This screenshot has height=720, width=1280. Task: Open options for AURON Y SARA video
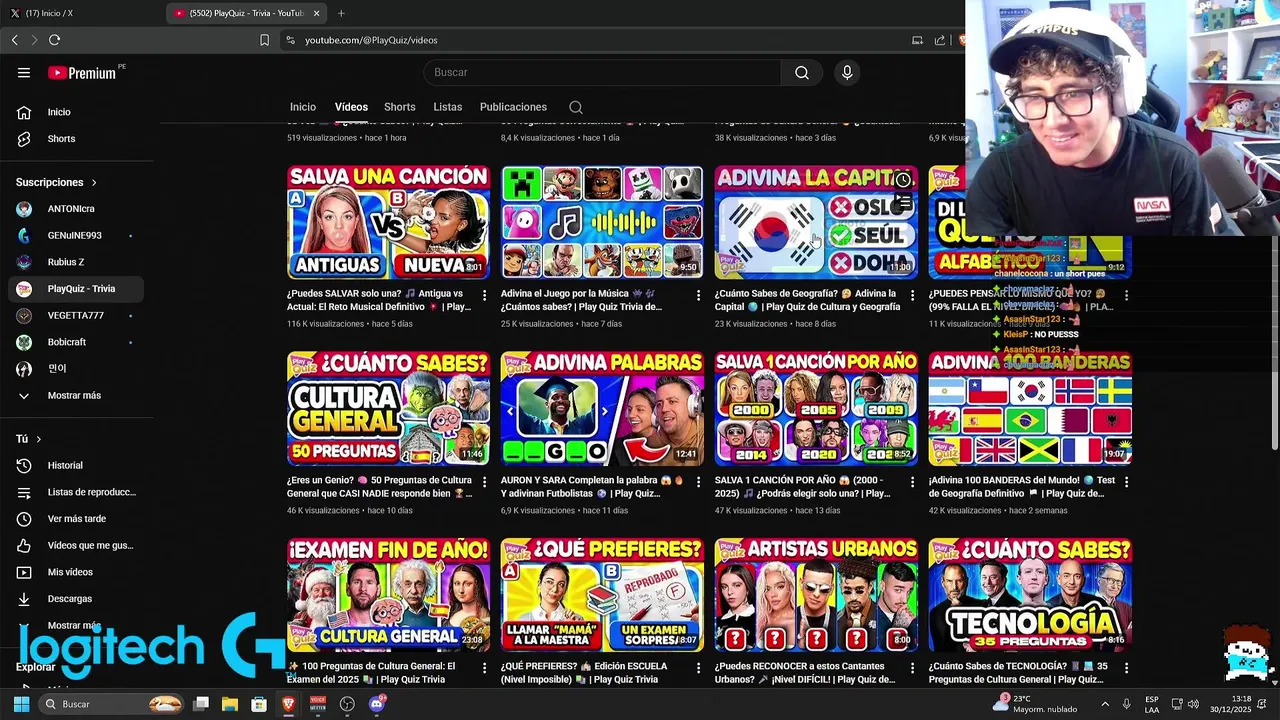point(699,481)
